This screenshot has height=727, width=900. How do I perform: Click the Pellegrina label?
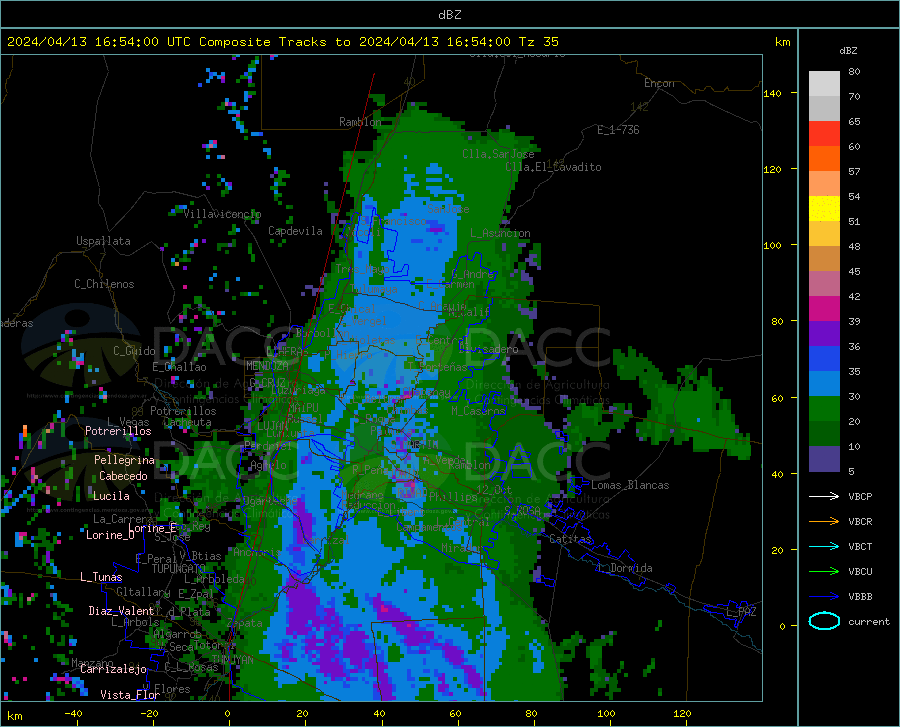pyautogui.click(x=124, y=460)
